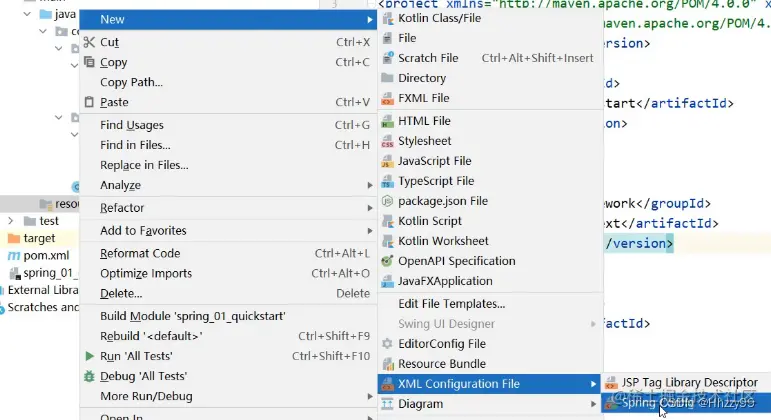Choose Delete... in context menu
The height and width of the screenshot is (420, 771).
(228, 294)
